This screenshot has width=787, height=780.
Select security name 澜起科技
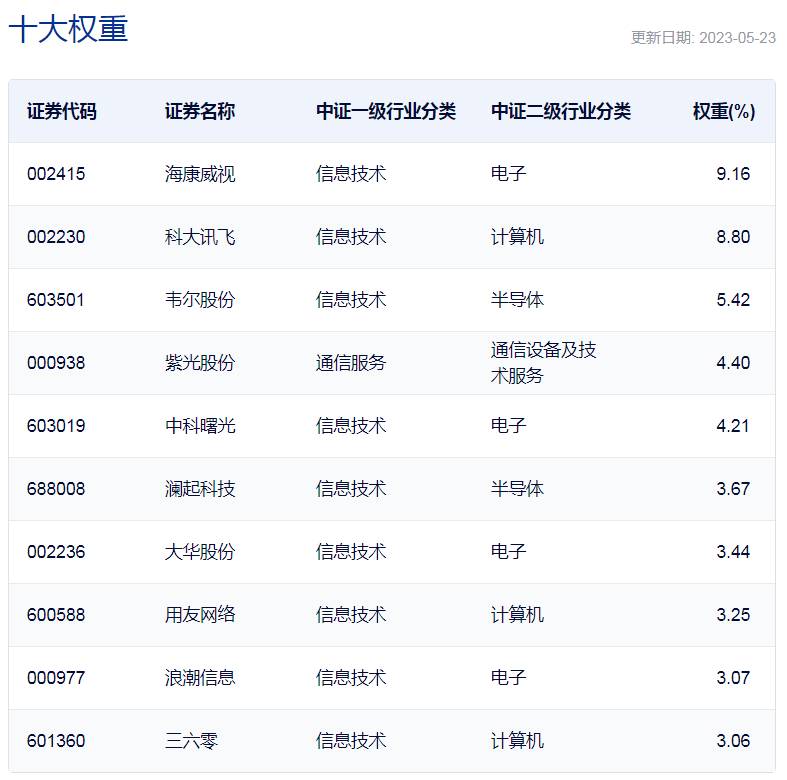[x=200, y=489]
